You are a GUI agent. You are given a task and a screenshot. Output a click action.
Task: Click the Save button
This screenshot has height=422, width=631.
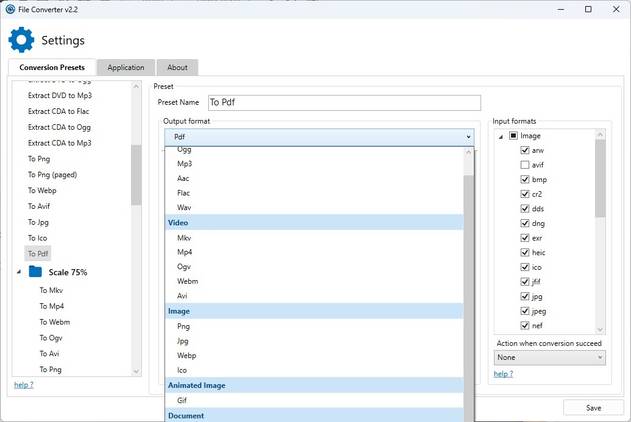click(x=594, y=408)
